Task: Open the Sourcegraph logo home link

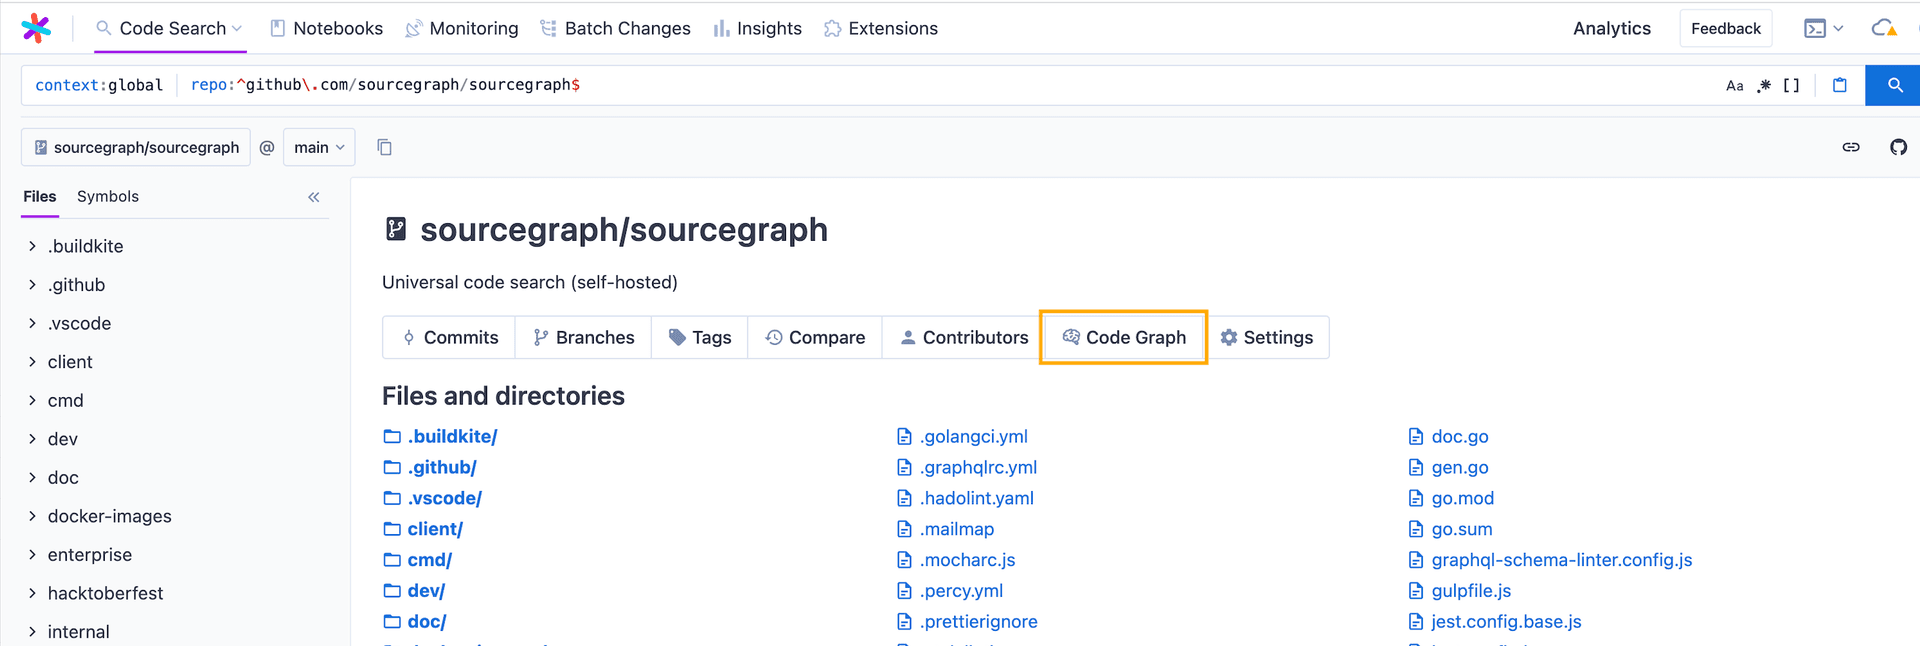Action: tap(36, 28)
